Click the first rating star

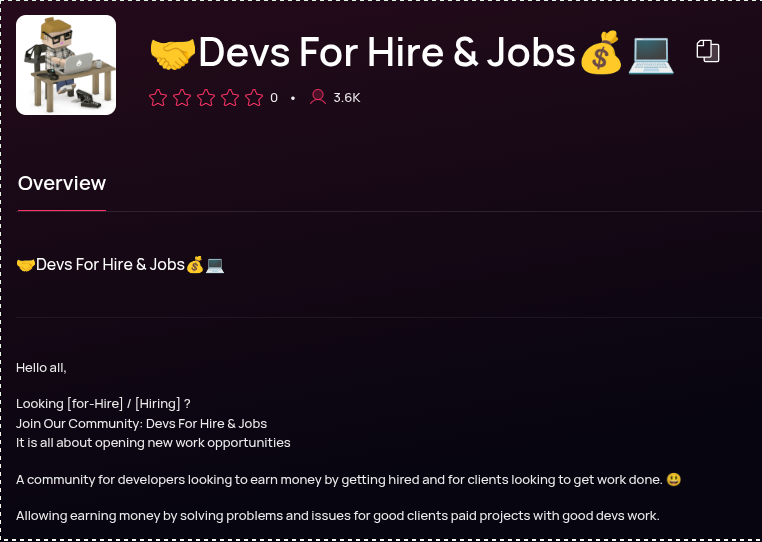158,98
